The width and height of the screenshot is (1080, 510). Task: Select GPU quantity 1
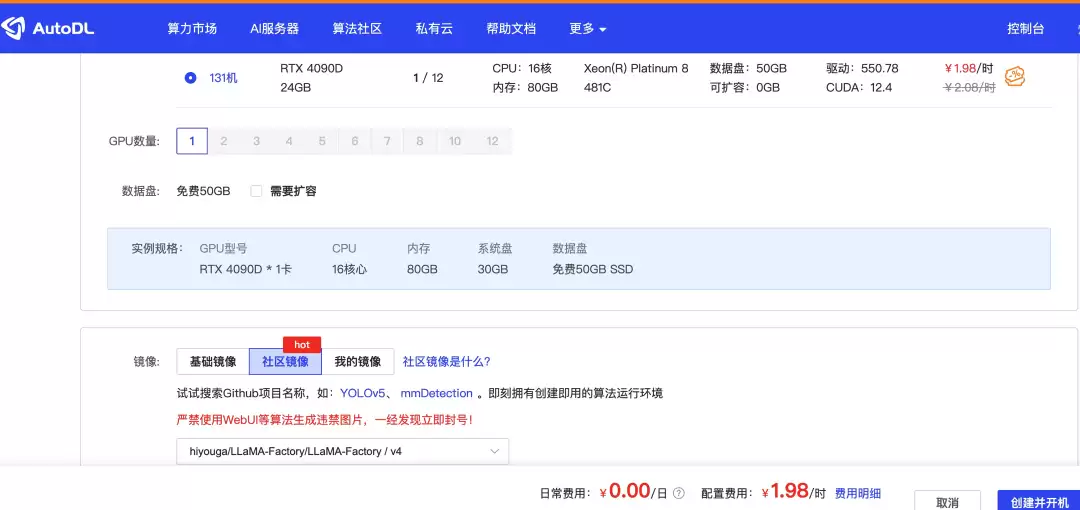192,141
